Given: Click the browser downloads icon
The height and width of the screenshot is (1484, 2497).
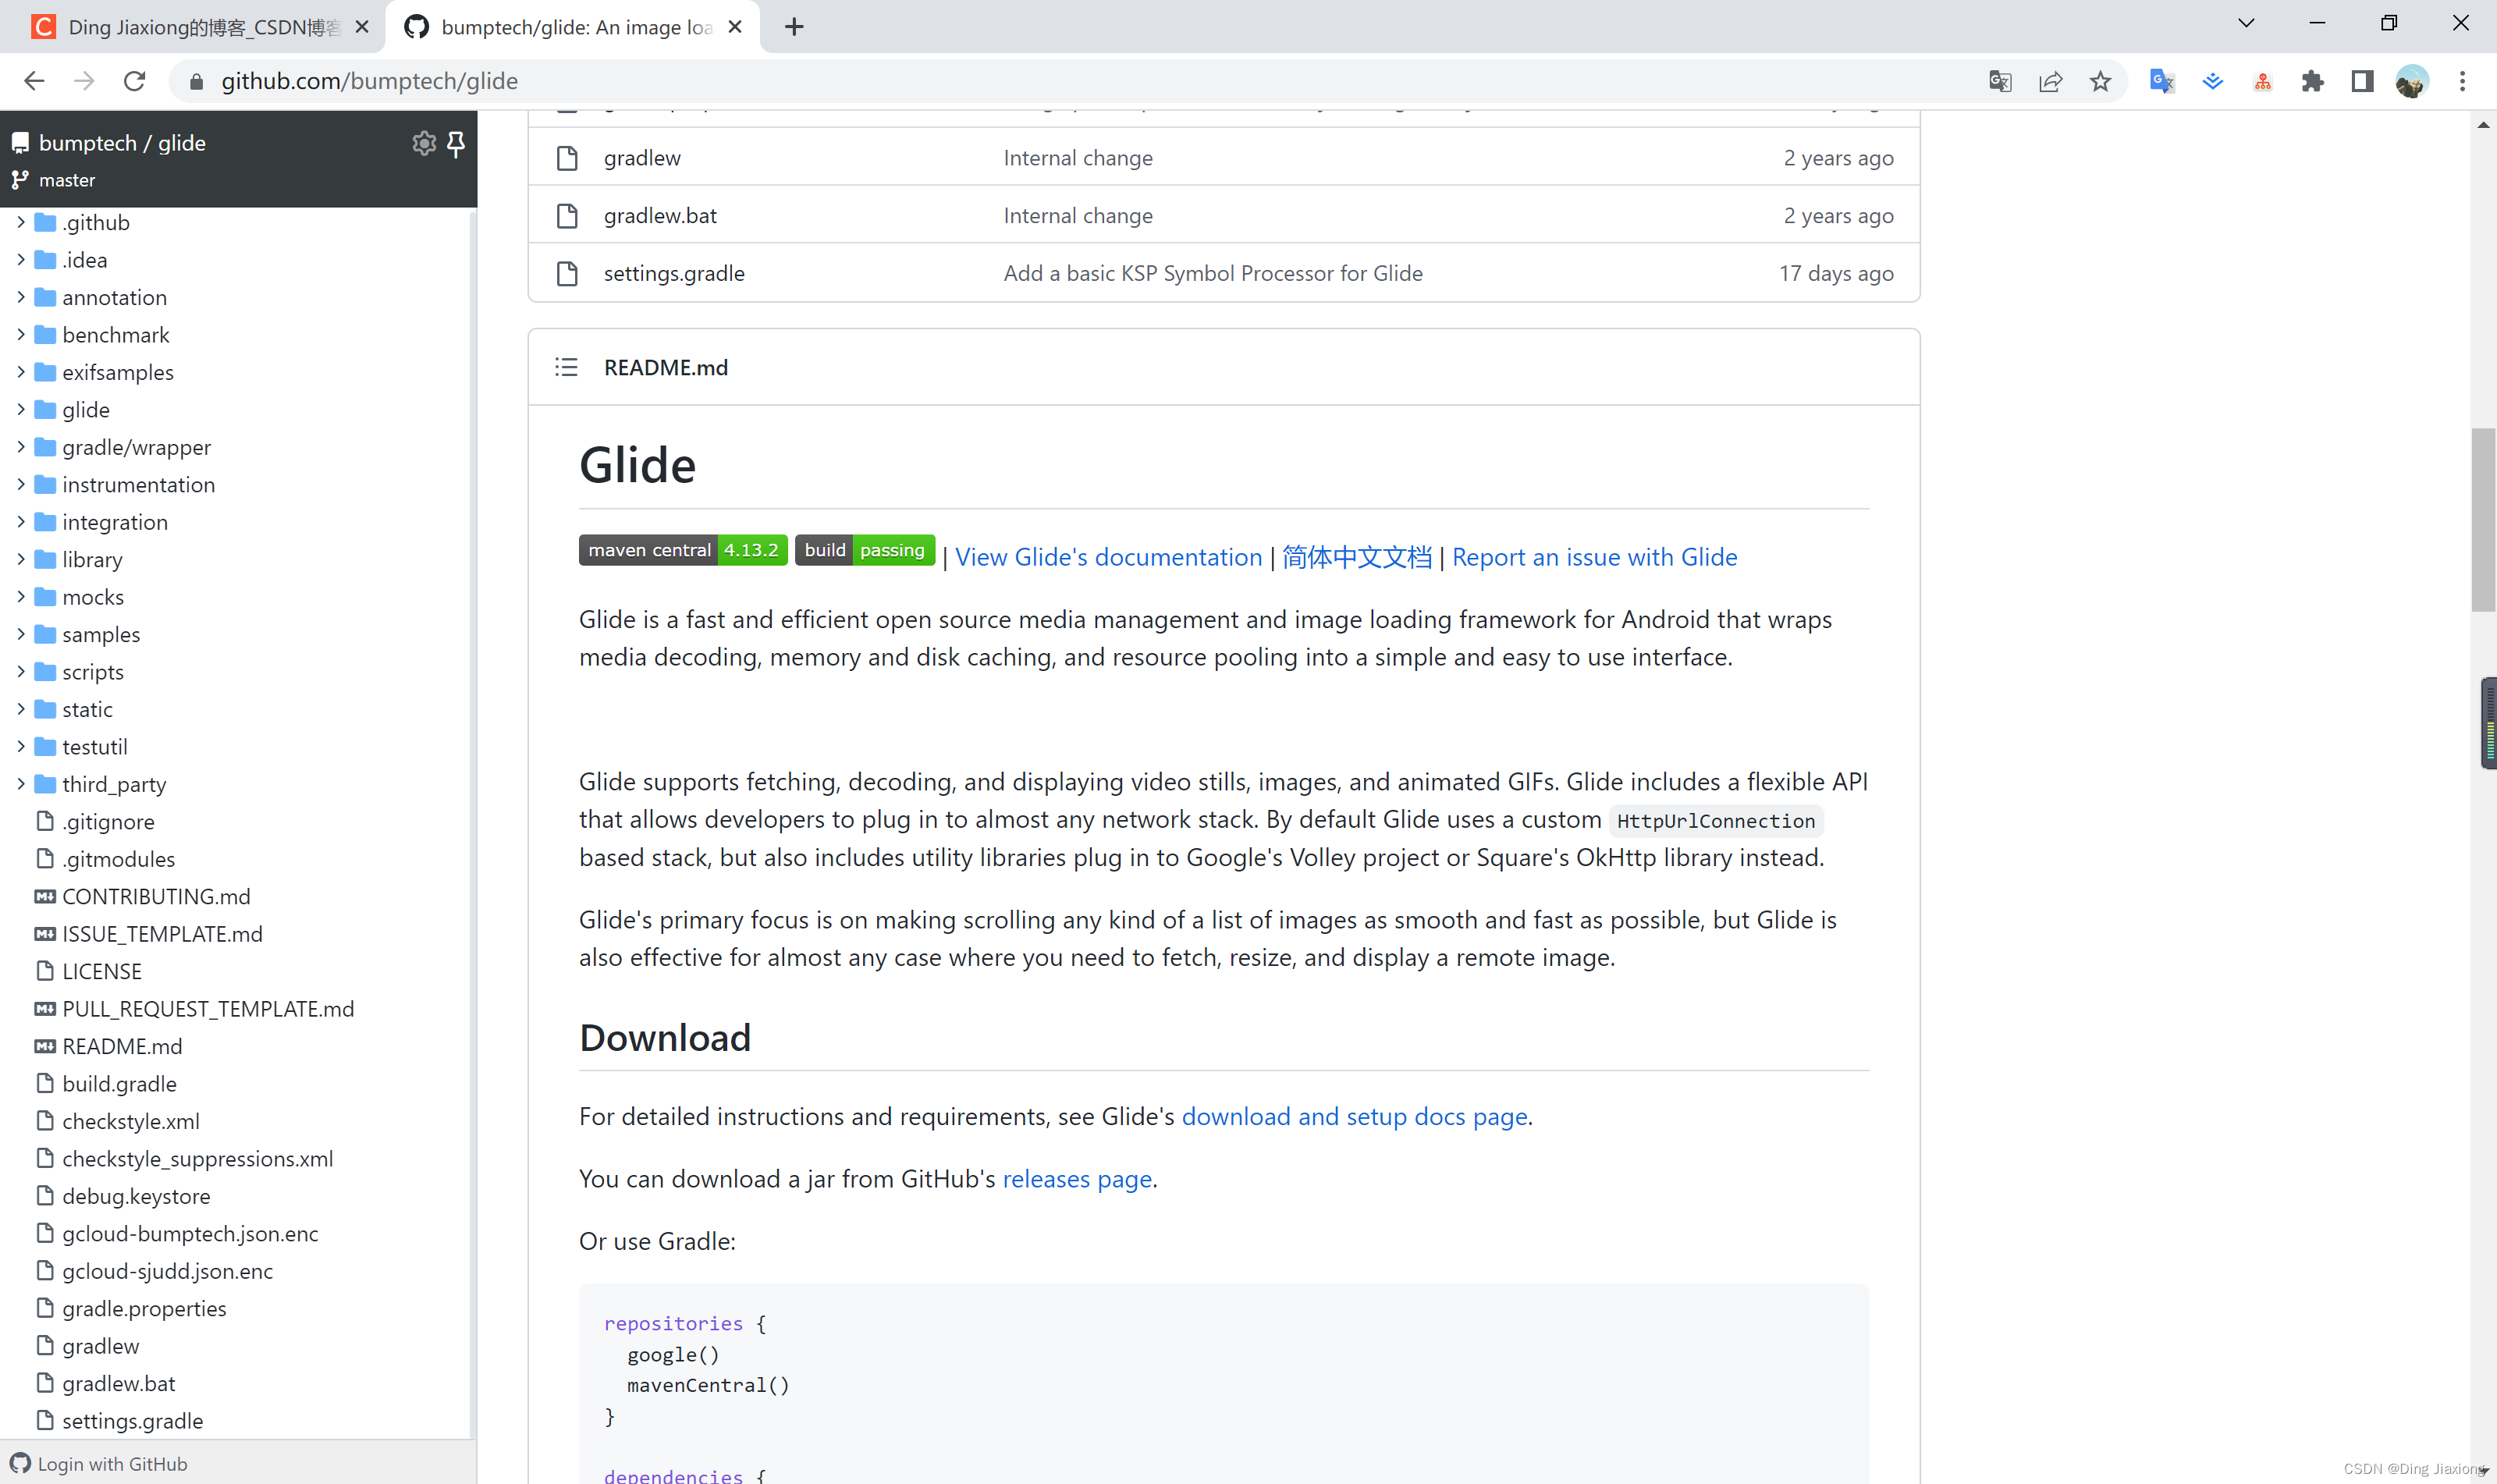Looking at the screenshot, I should 2213,81.
